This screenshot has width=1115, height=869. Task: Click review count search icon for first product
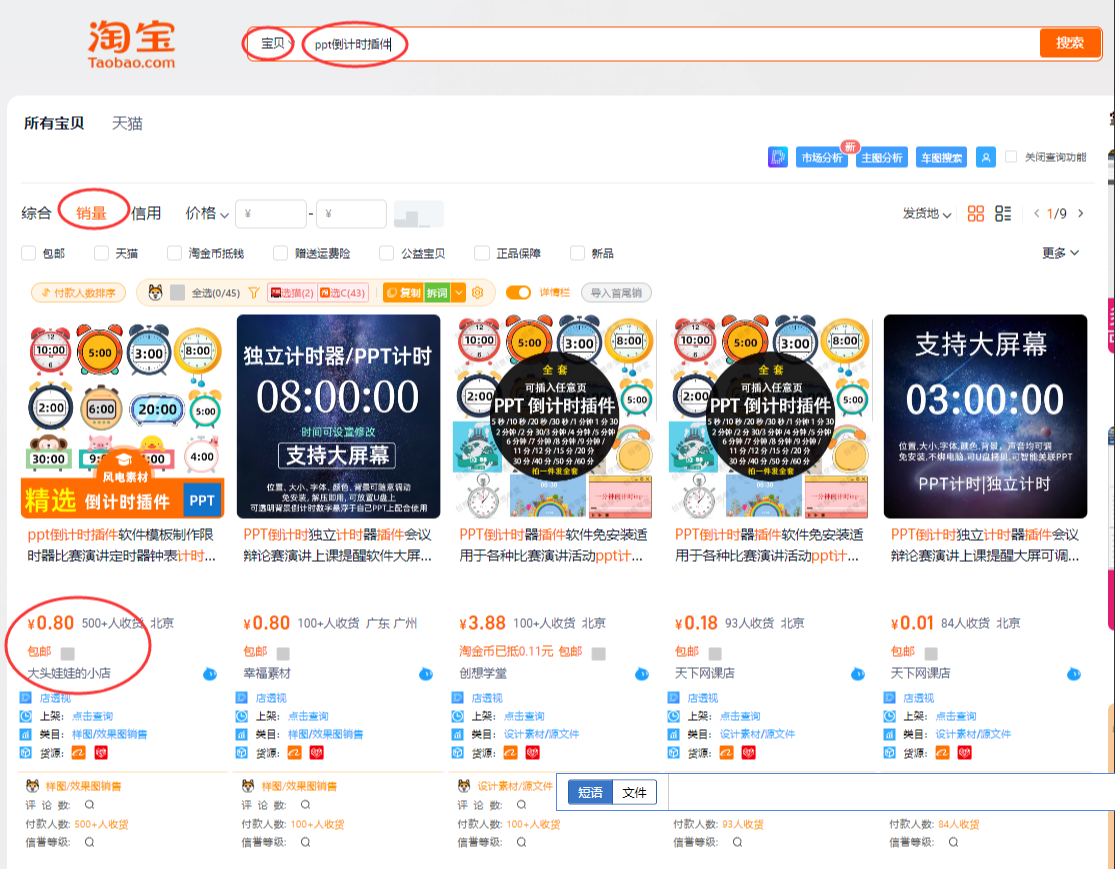click(x=89, y=805)
